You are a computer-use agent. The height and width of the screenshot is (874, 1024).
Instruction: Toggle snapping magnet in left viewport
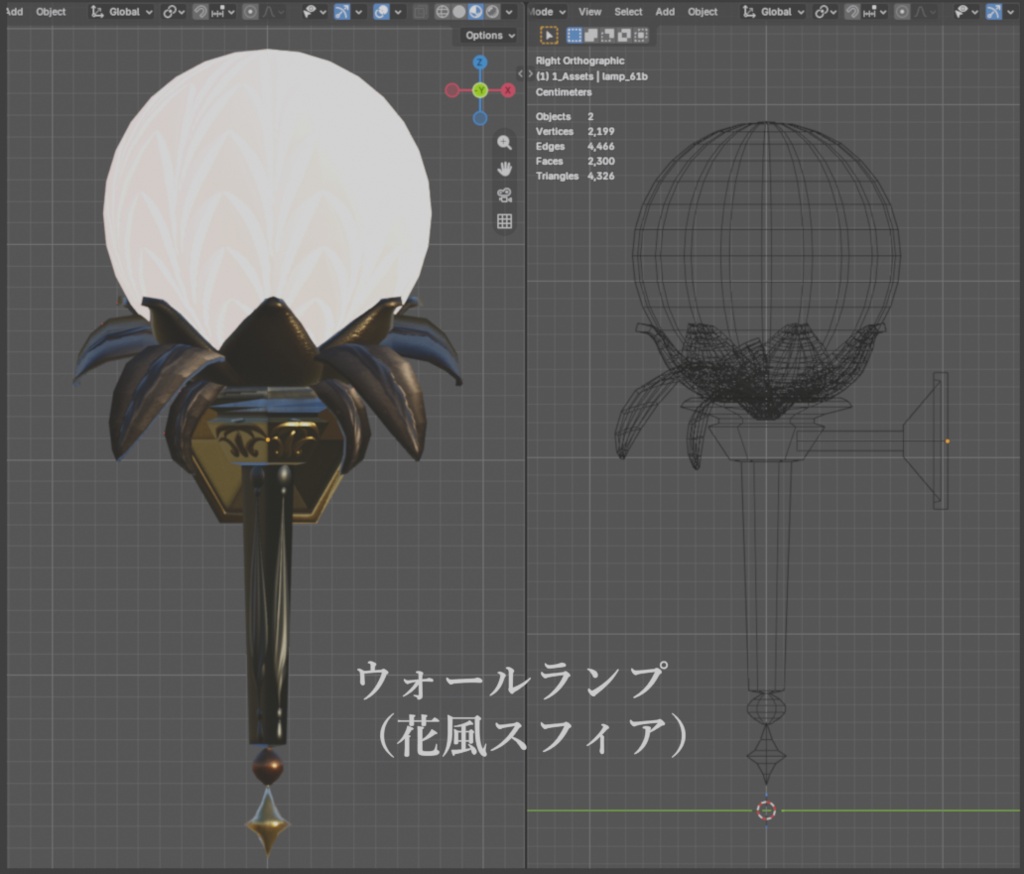pyautogui.click(x=200, y=12)
